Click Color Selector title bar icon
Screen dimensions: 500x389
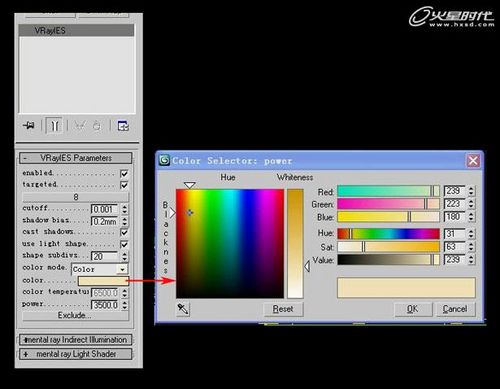click(164, 160)
